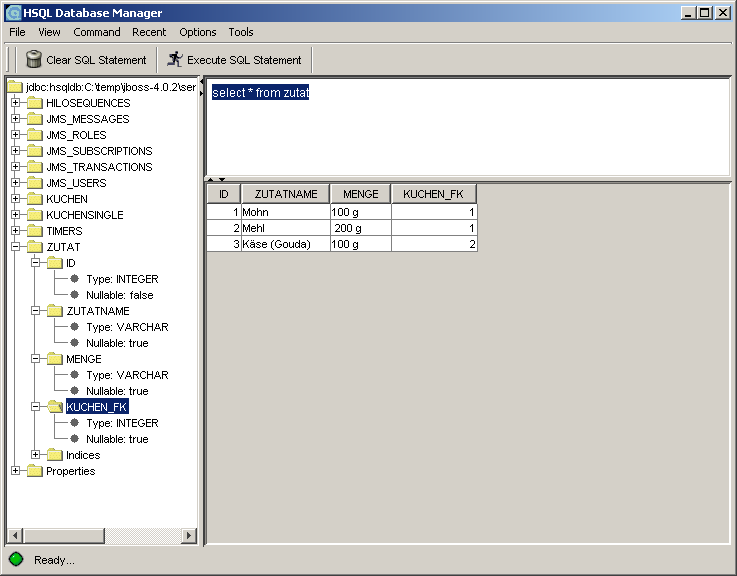Collapse the ZUTAT tree node
The image size is (737, 576).
point(16,246)
